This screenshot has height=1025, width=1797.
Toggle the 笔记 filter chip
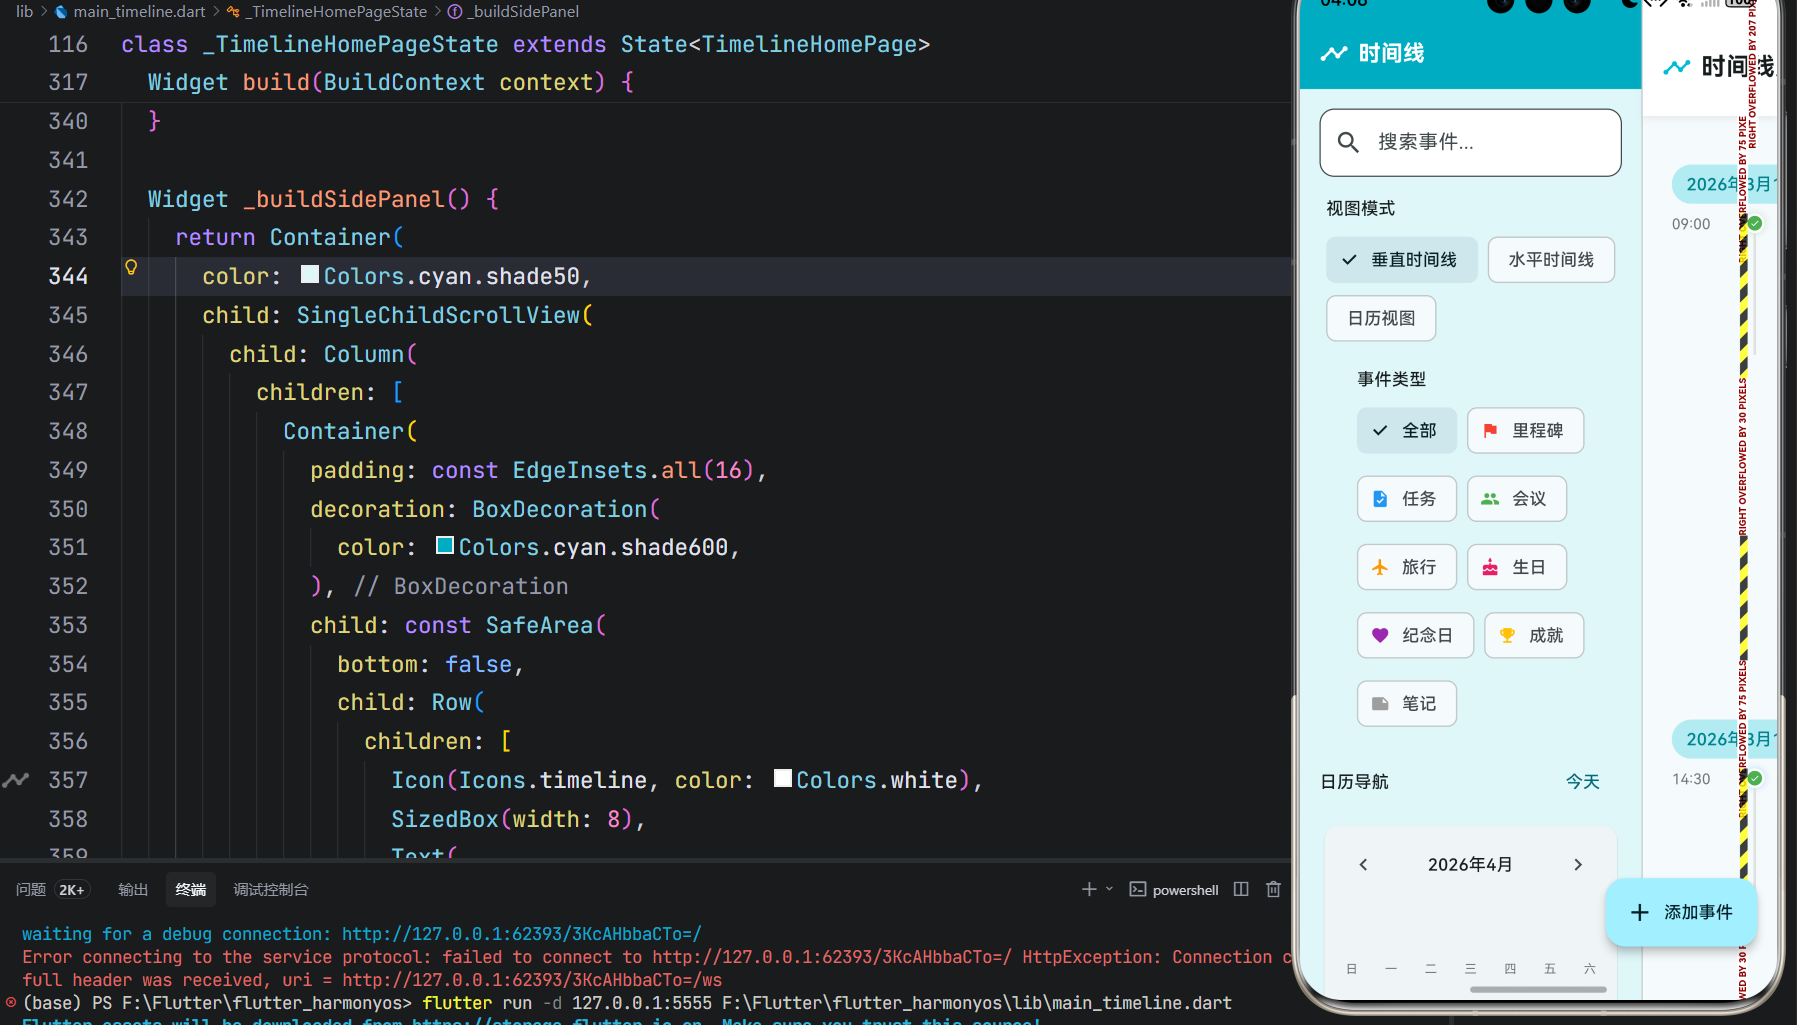click(x=1407, y=703)
